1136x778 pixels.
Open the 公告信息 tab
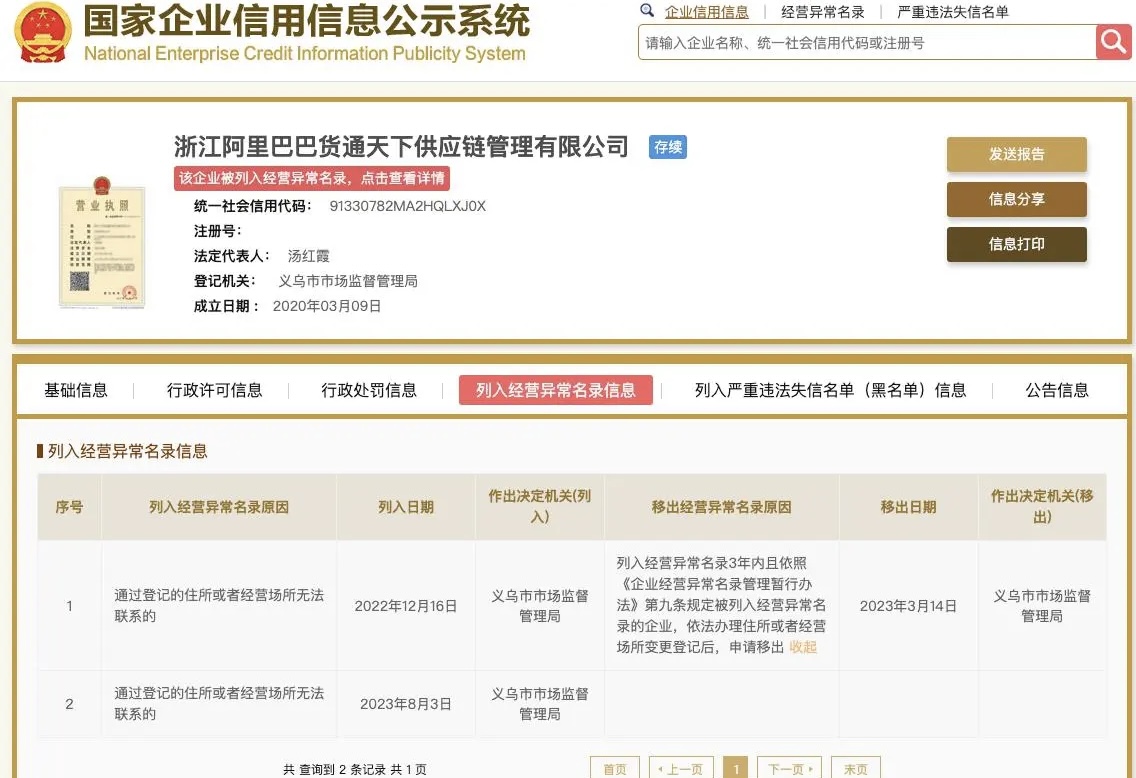point(1056,390)
